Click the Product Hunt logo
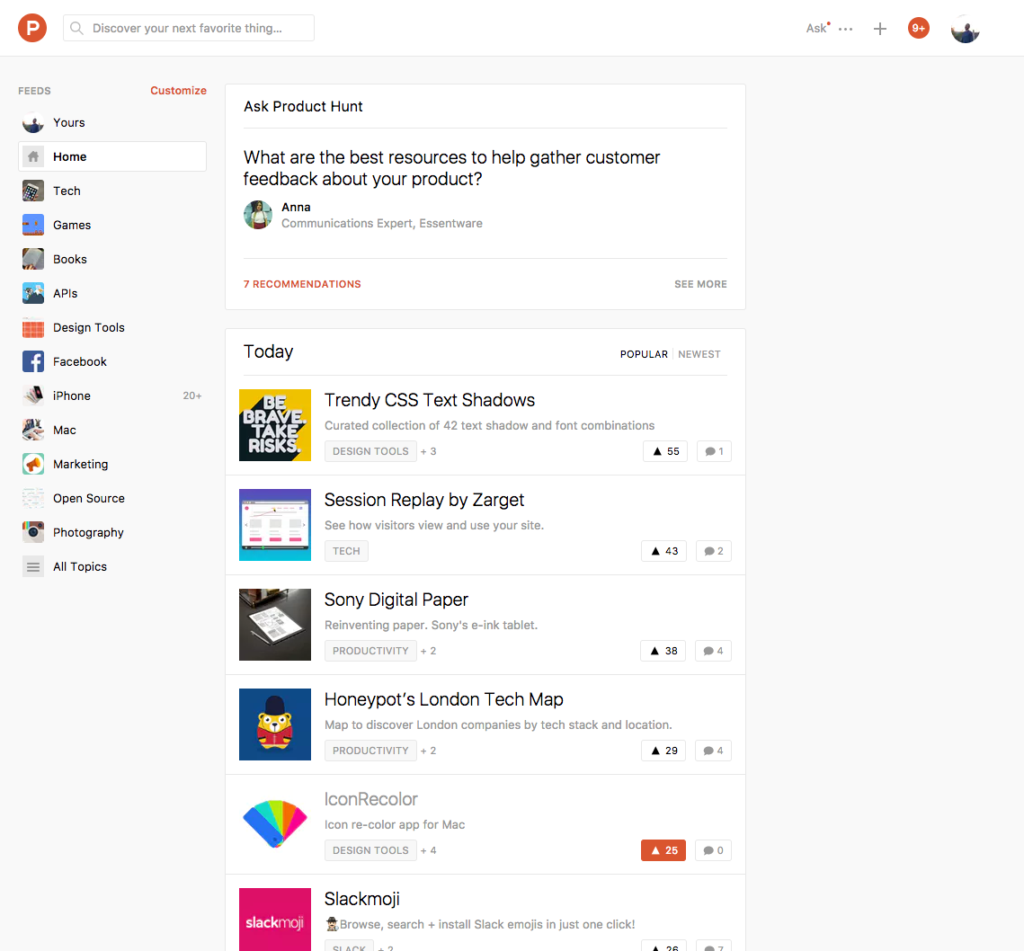The height and width of the screenshot is (951, 1024). click(x=32, y=28)
